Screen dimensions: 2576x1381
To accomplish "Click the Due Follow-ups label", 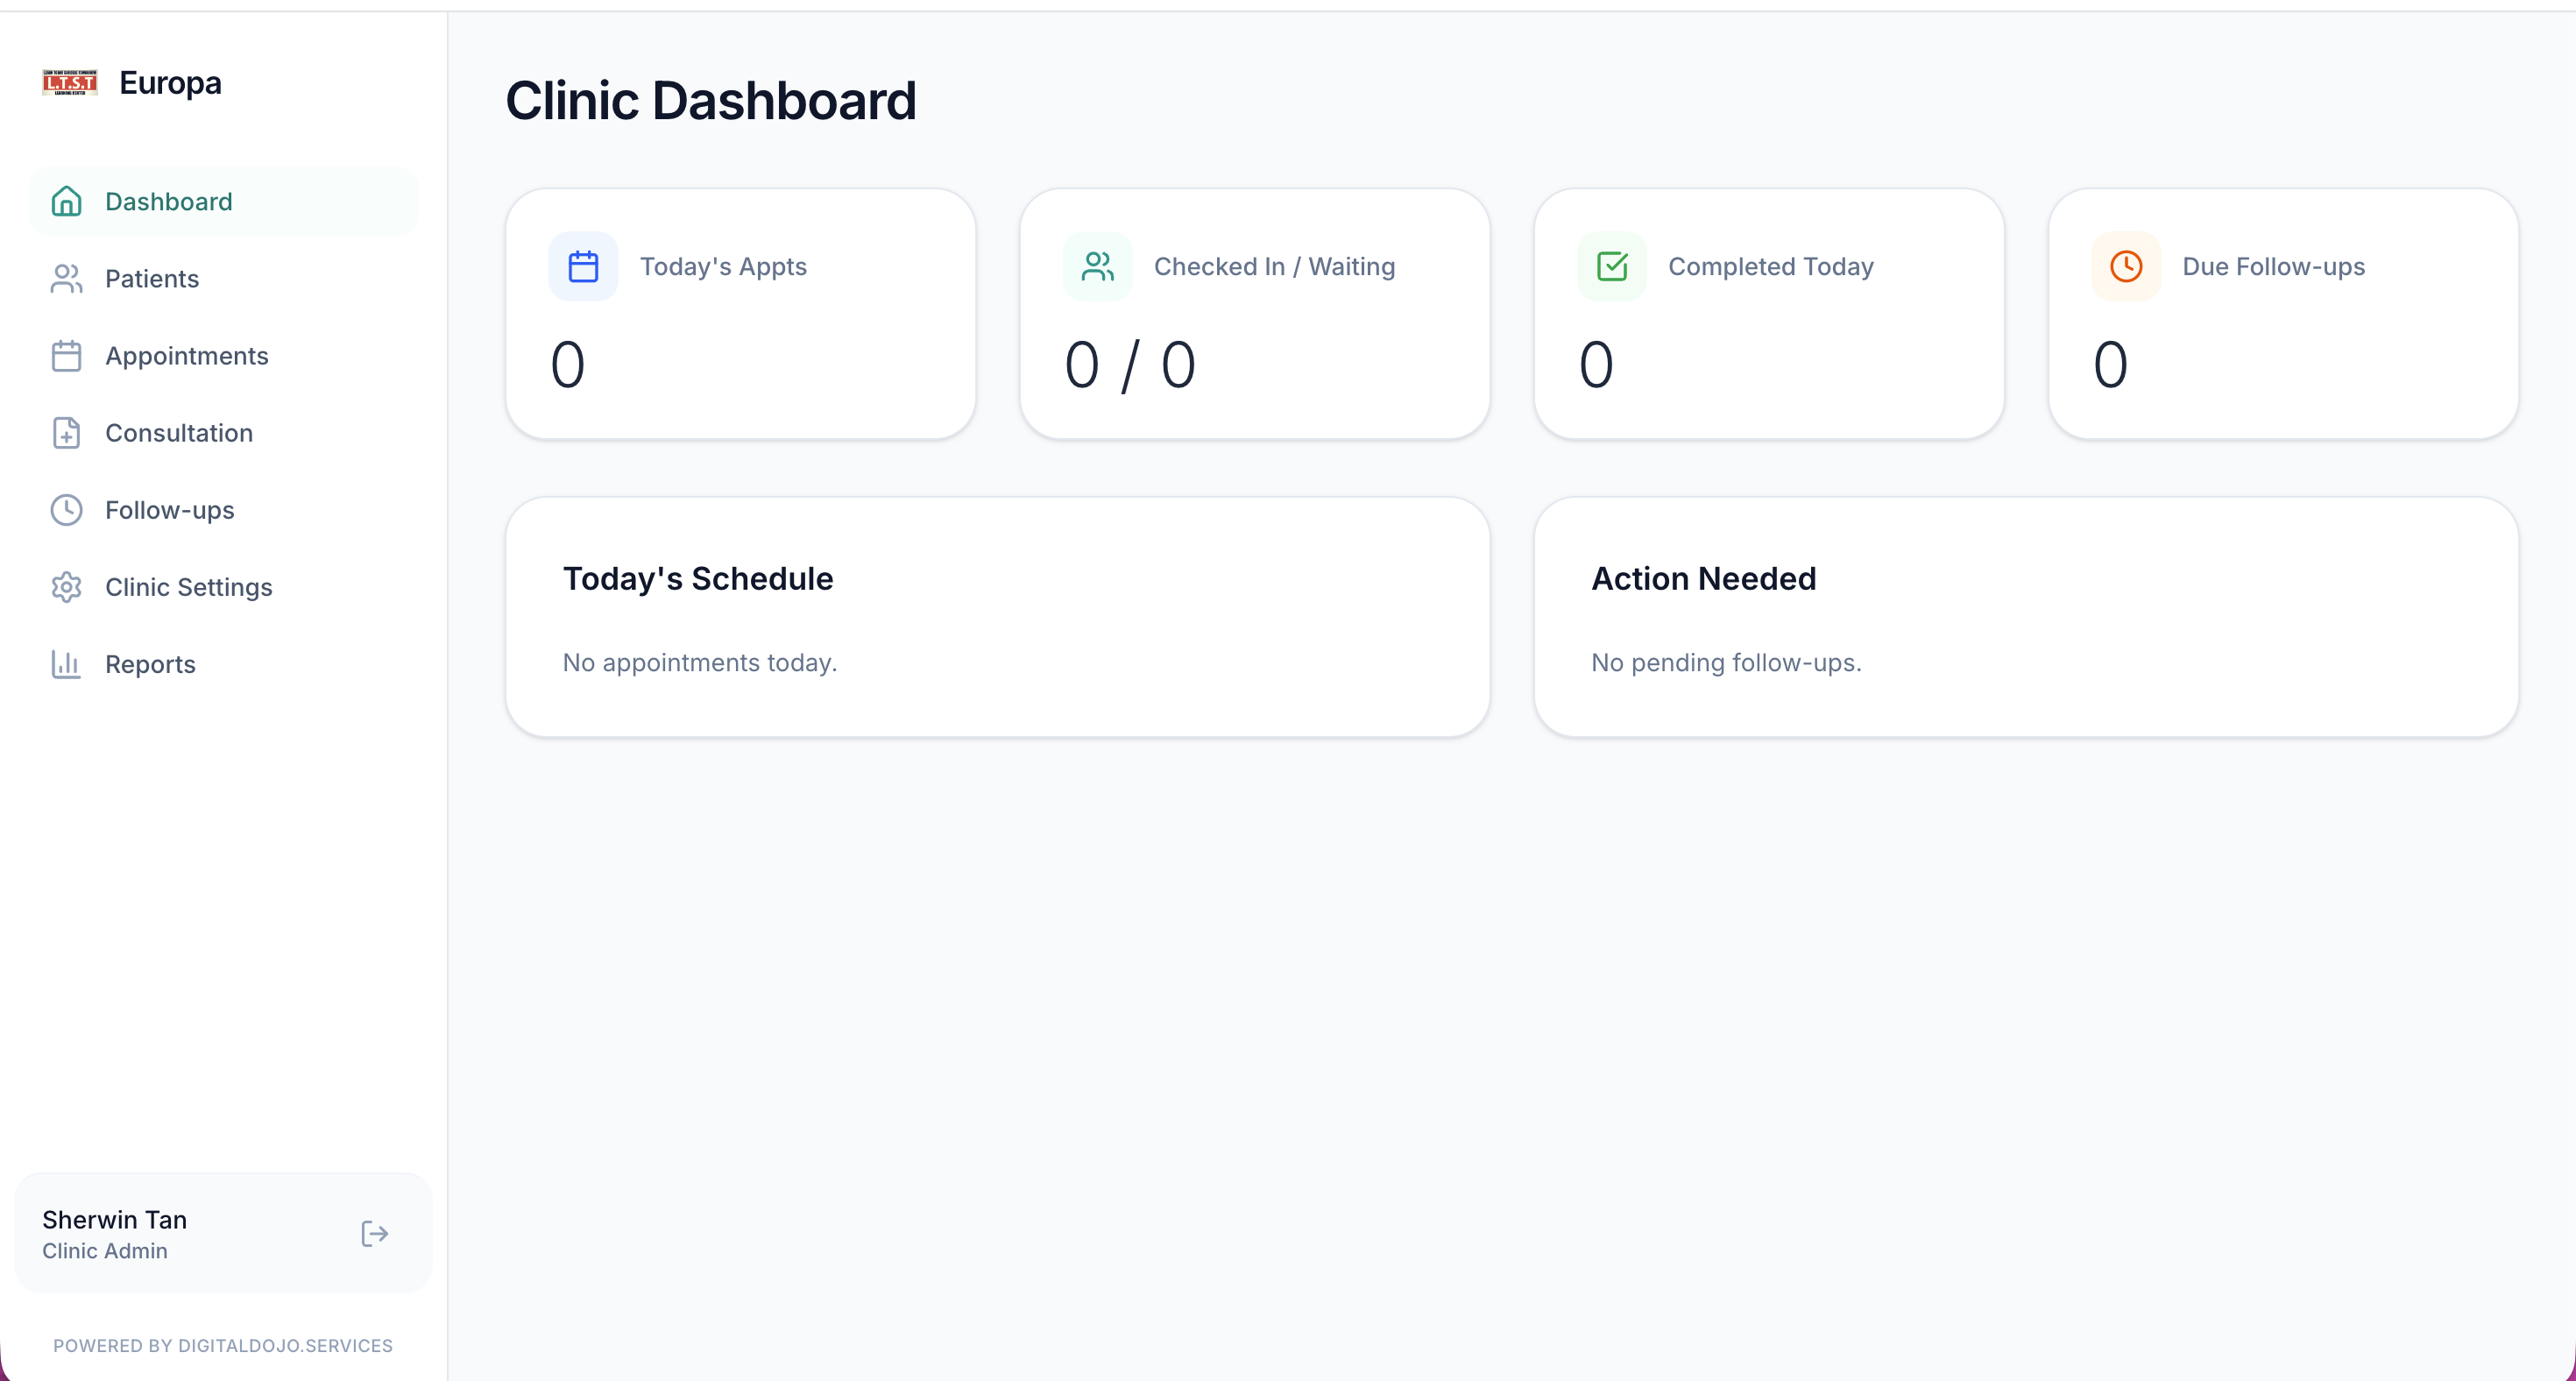I will point(2273,266).
